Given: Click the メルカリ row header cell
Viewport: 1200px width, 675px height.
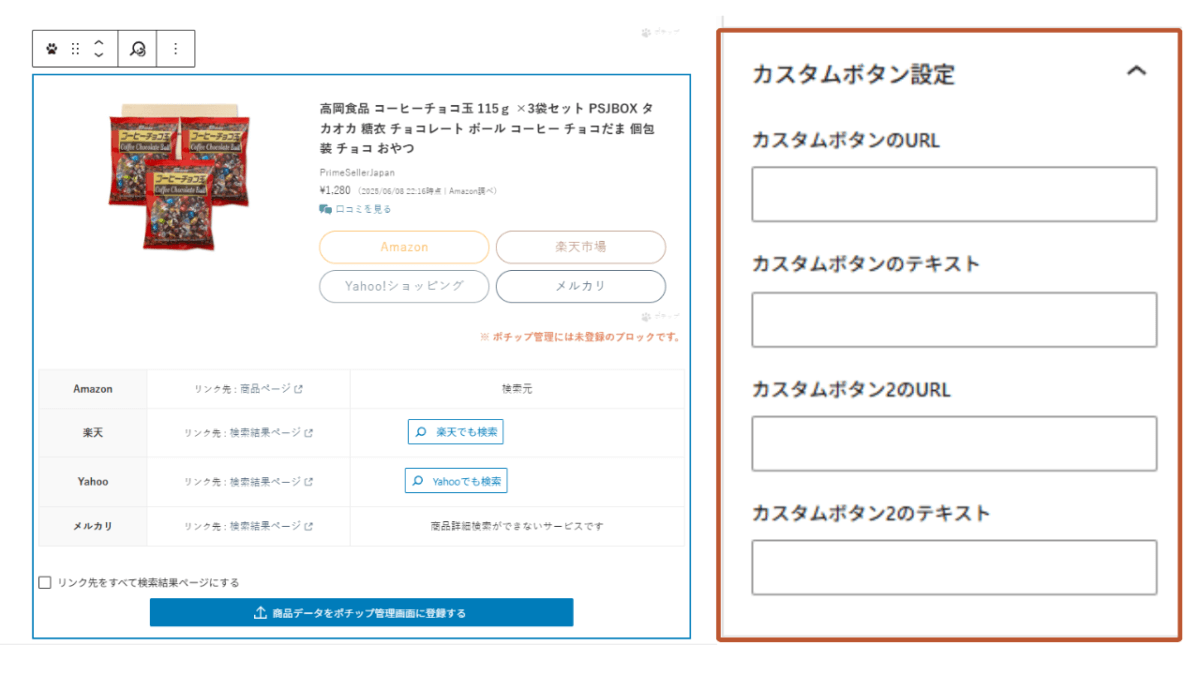Looking at the screenshot, I should pyautogui.click(x=93, y=526).
